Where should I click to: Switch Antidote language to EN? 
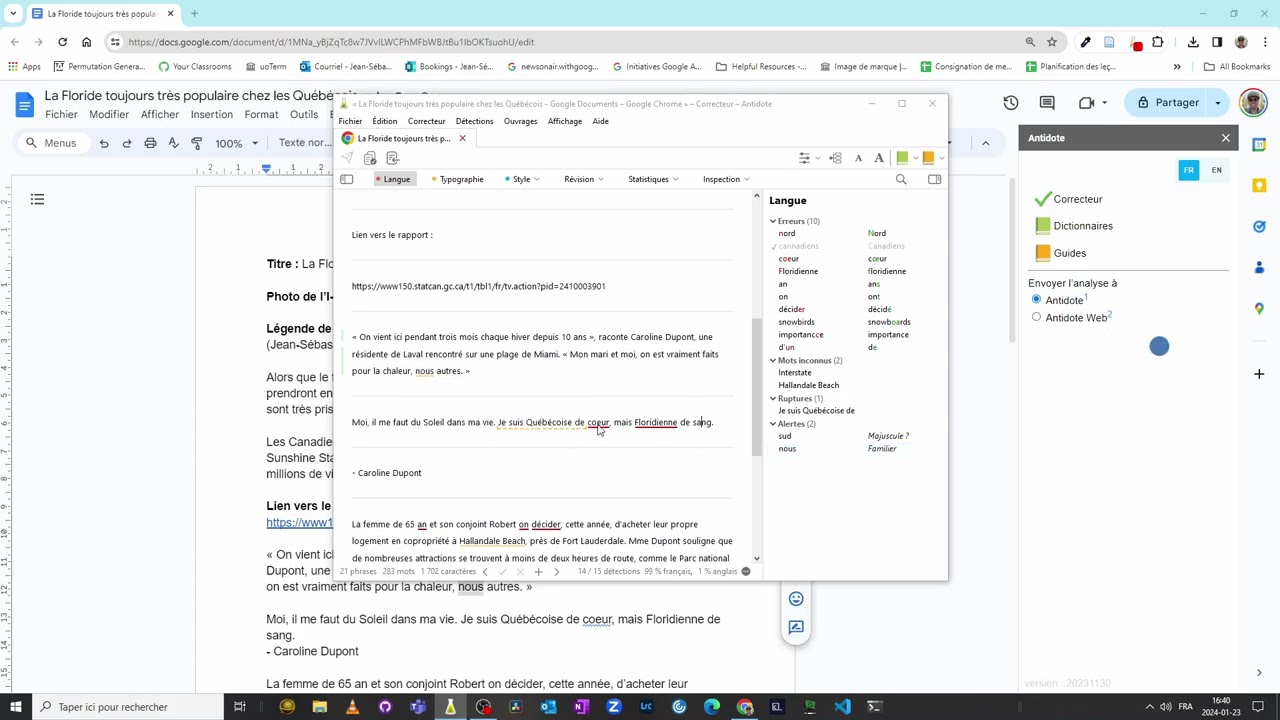coord(1216,170)
